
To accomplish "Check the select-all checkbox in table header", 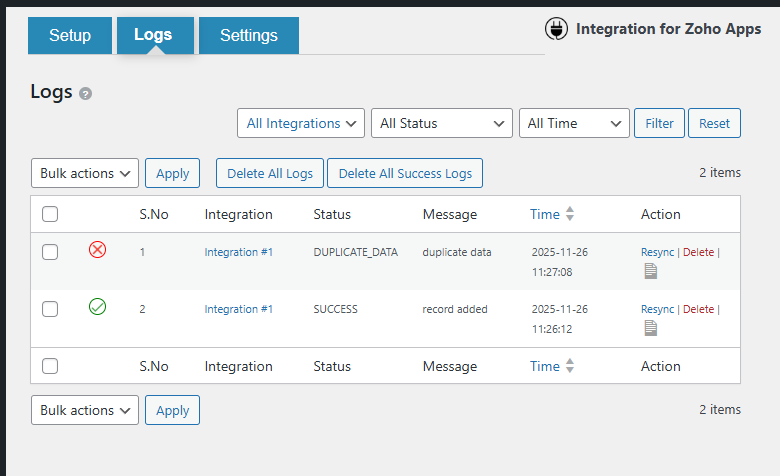I will coord(50,214).
